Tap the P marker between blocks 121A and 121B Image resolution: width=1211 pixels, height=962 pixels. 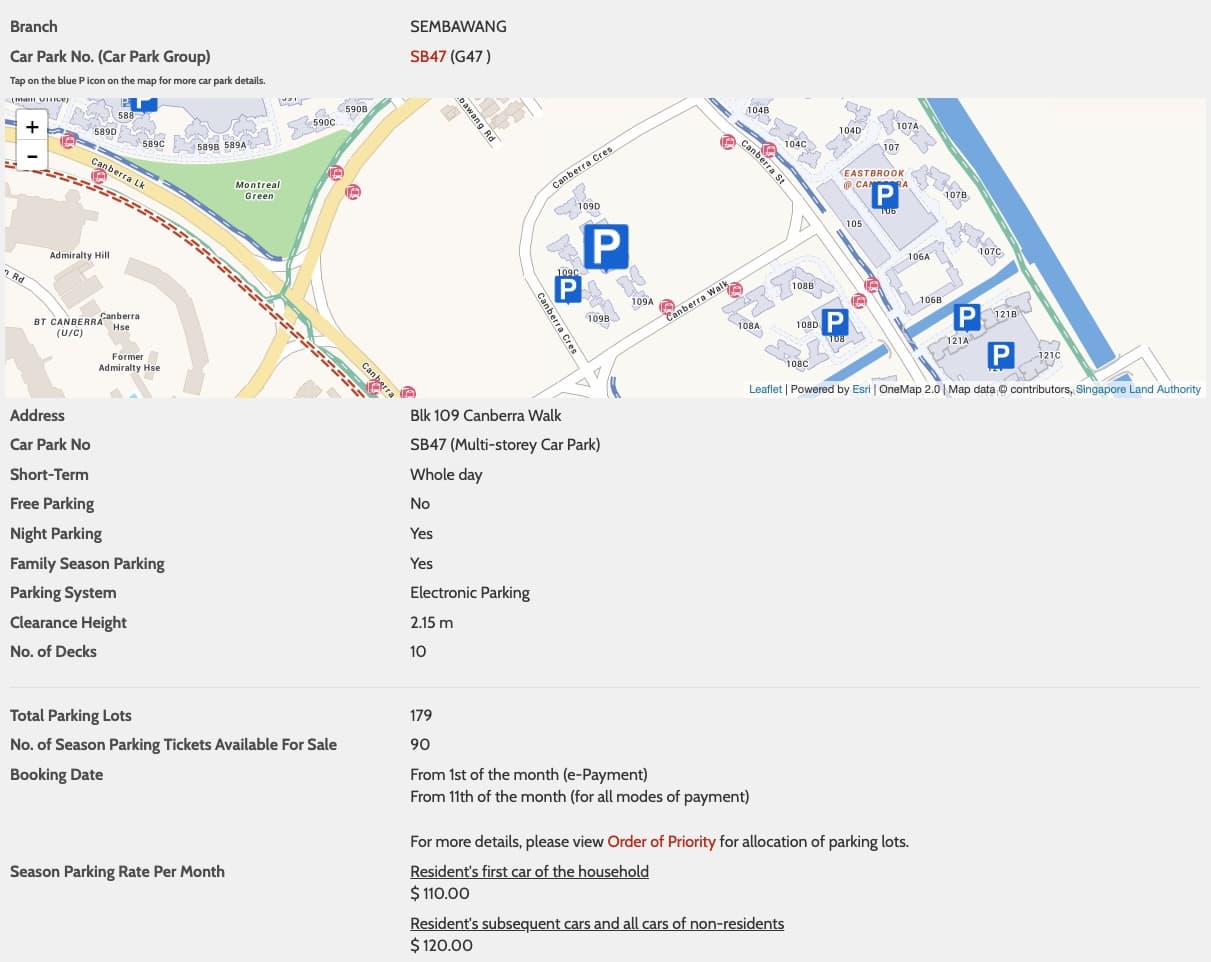(966, 318)
